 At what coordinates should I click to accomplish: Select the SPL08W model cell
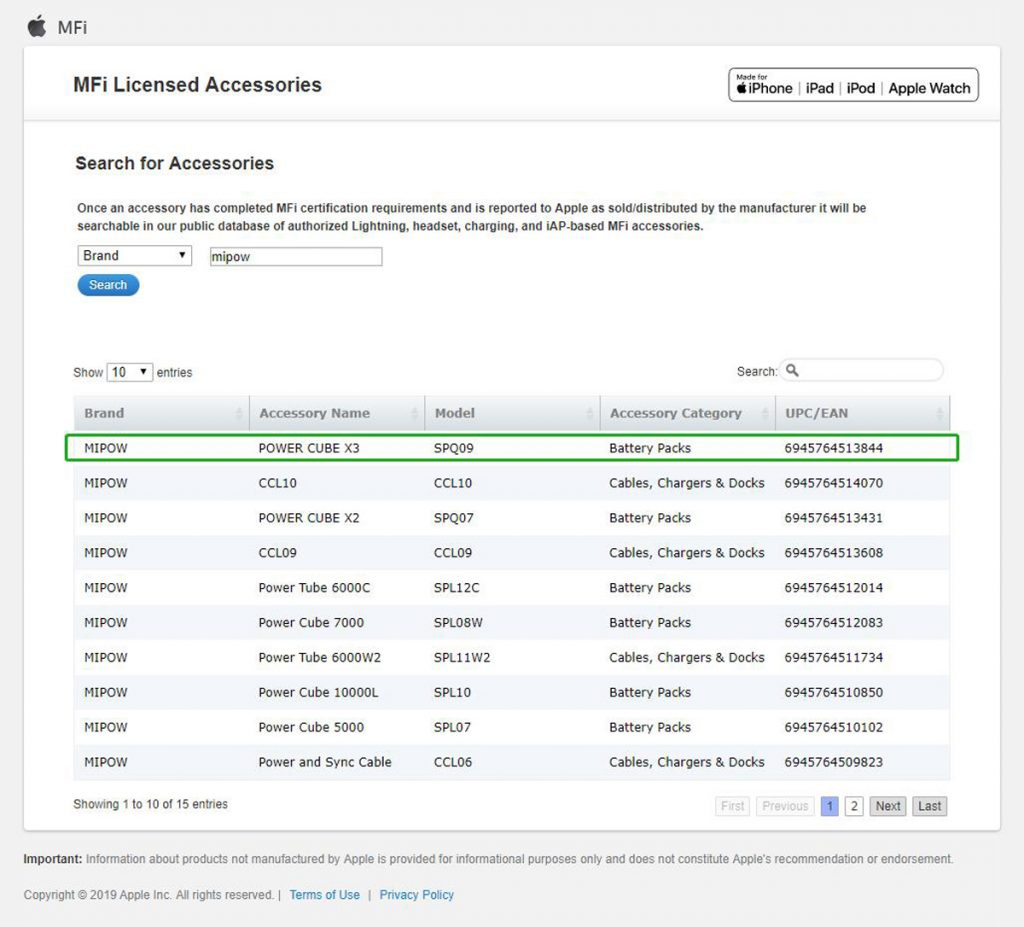click(458, 623)
